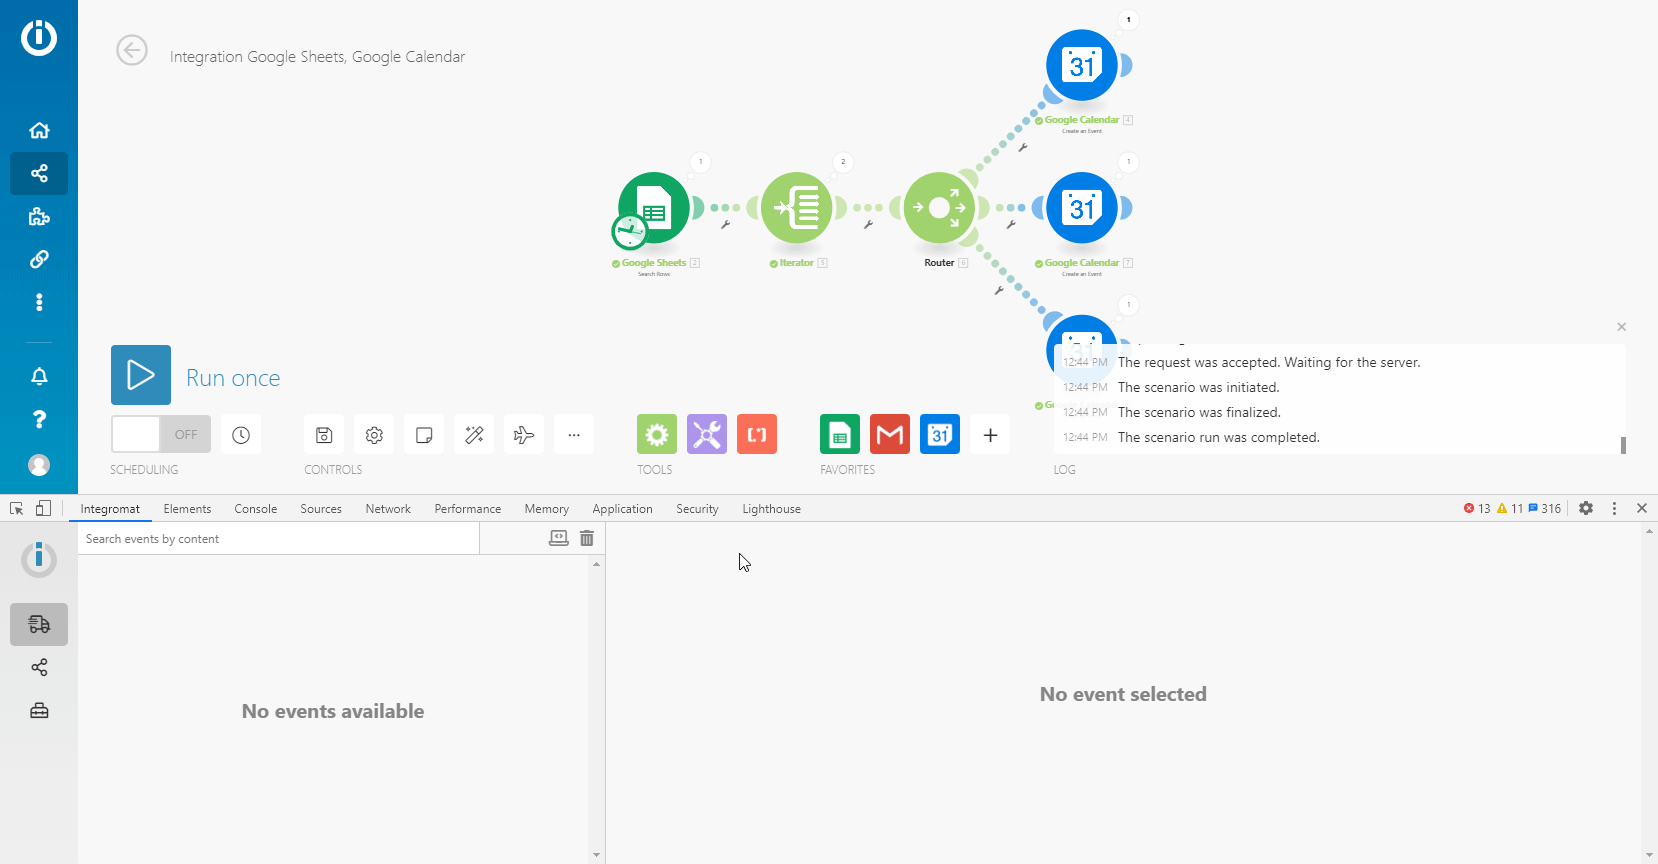Open schedule settings clock icon

tap(241, 435)
